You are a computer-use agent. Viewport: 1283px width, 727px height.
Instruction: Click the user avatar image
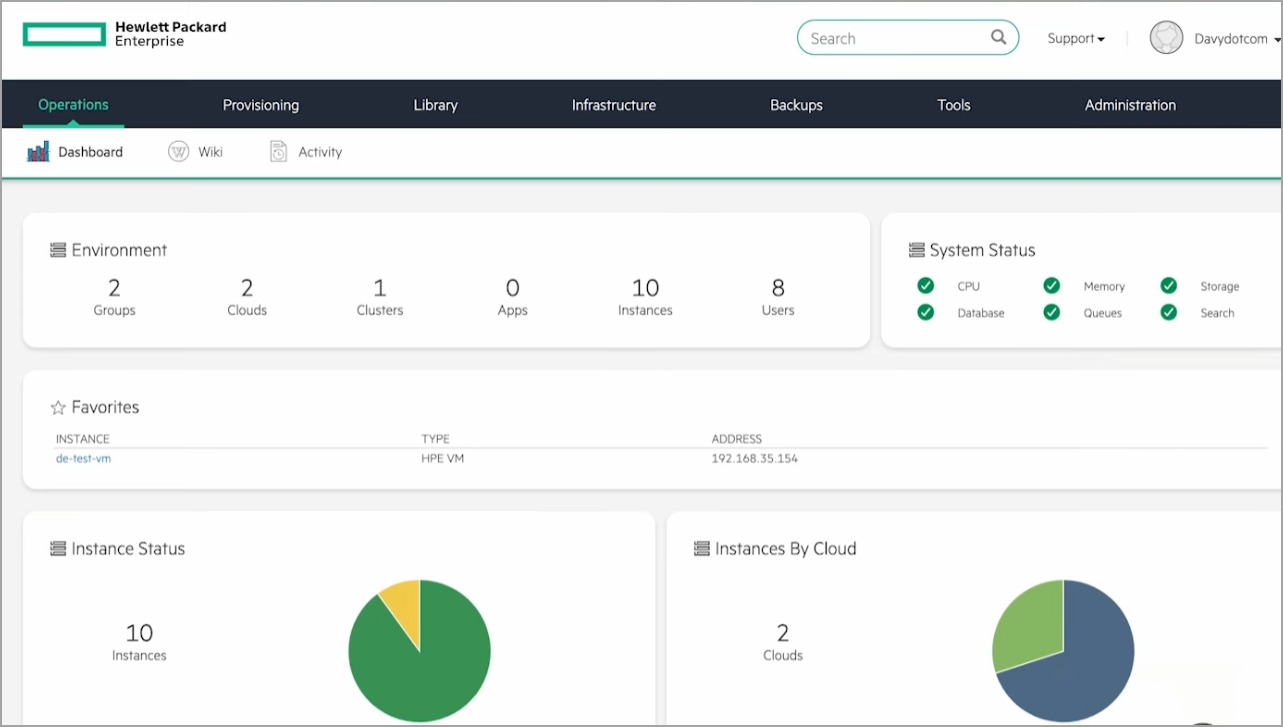[x=1166, y=39]
